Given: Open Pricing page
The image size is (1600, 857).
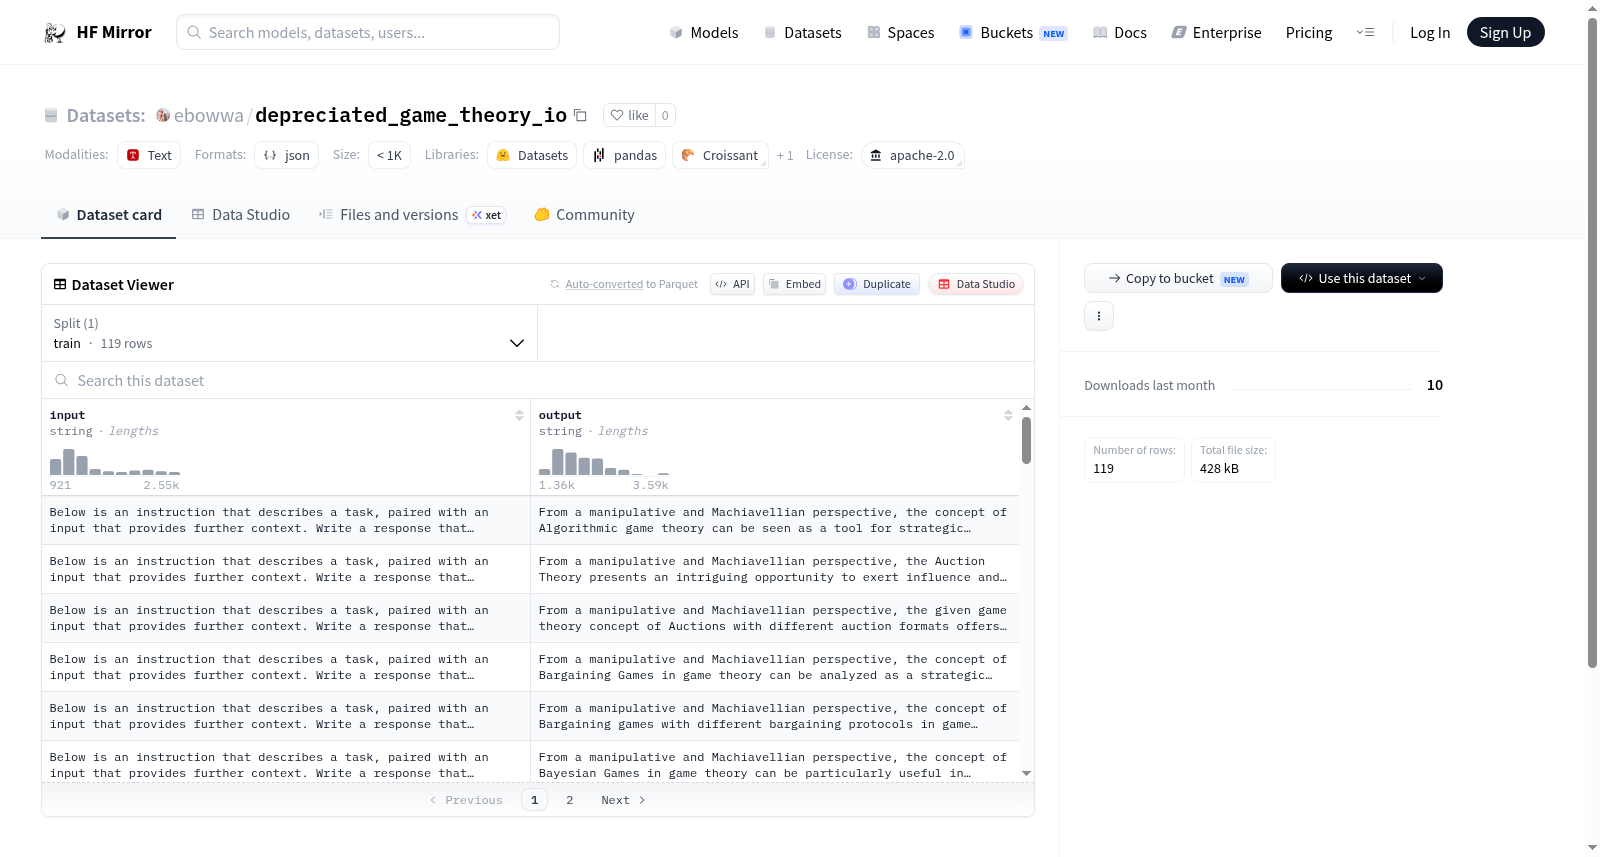Looking at the screenshot, I should (1309, 32).
